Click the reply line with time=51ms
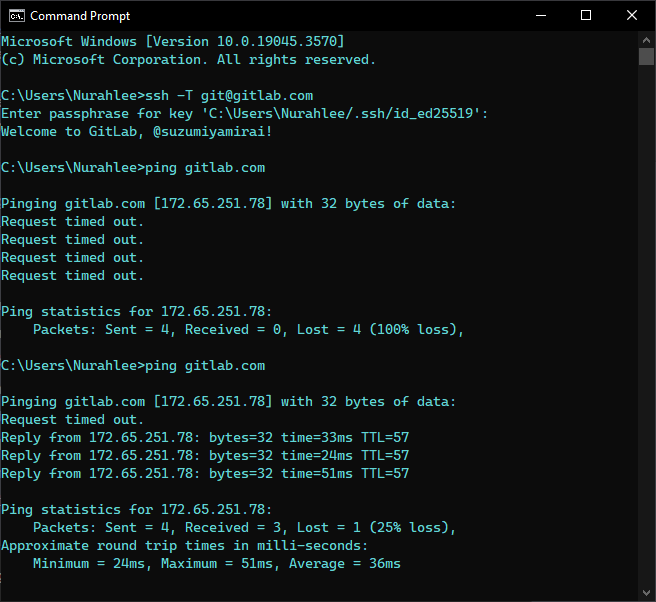 (x=205, y=473)
